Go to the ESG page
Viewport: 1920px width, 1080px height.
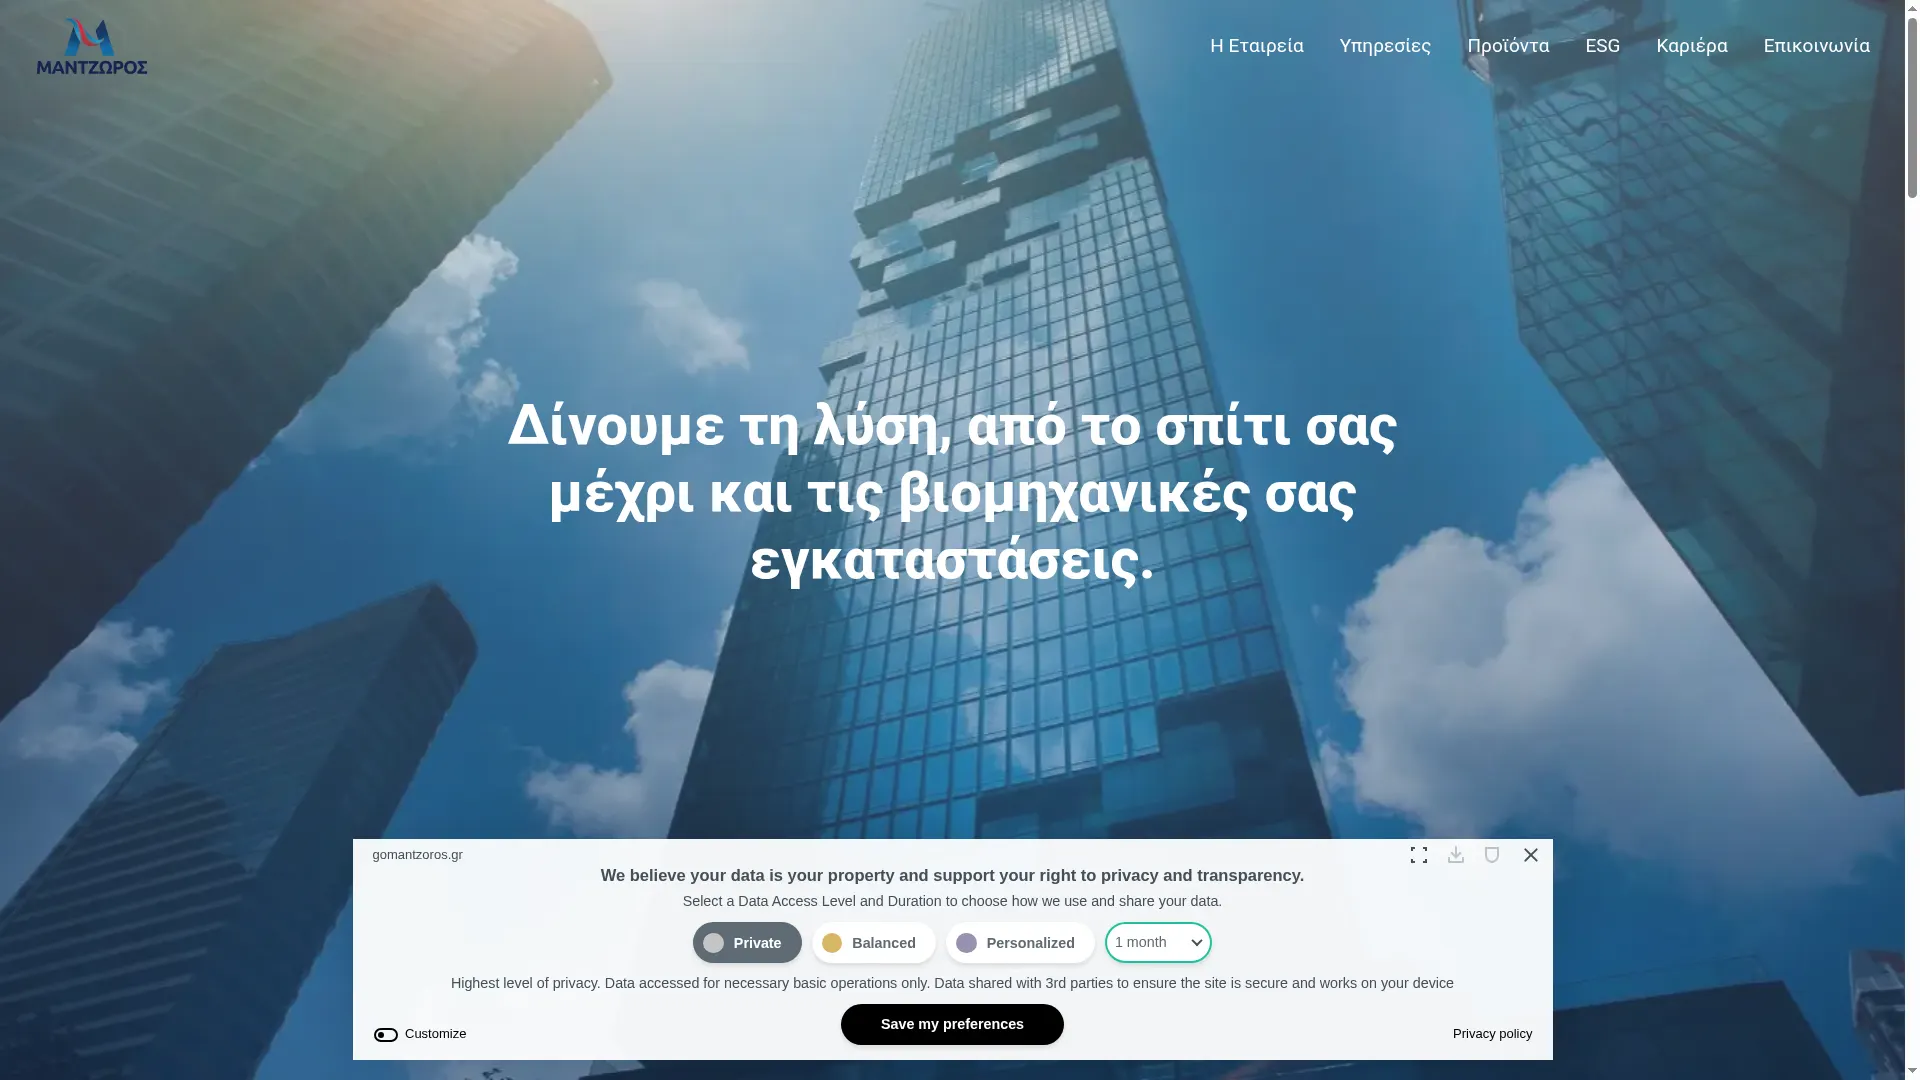pos(1602,46)
